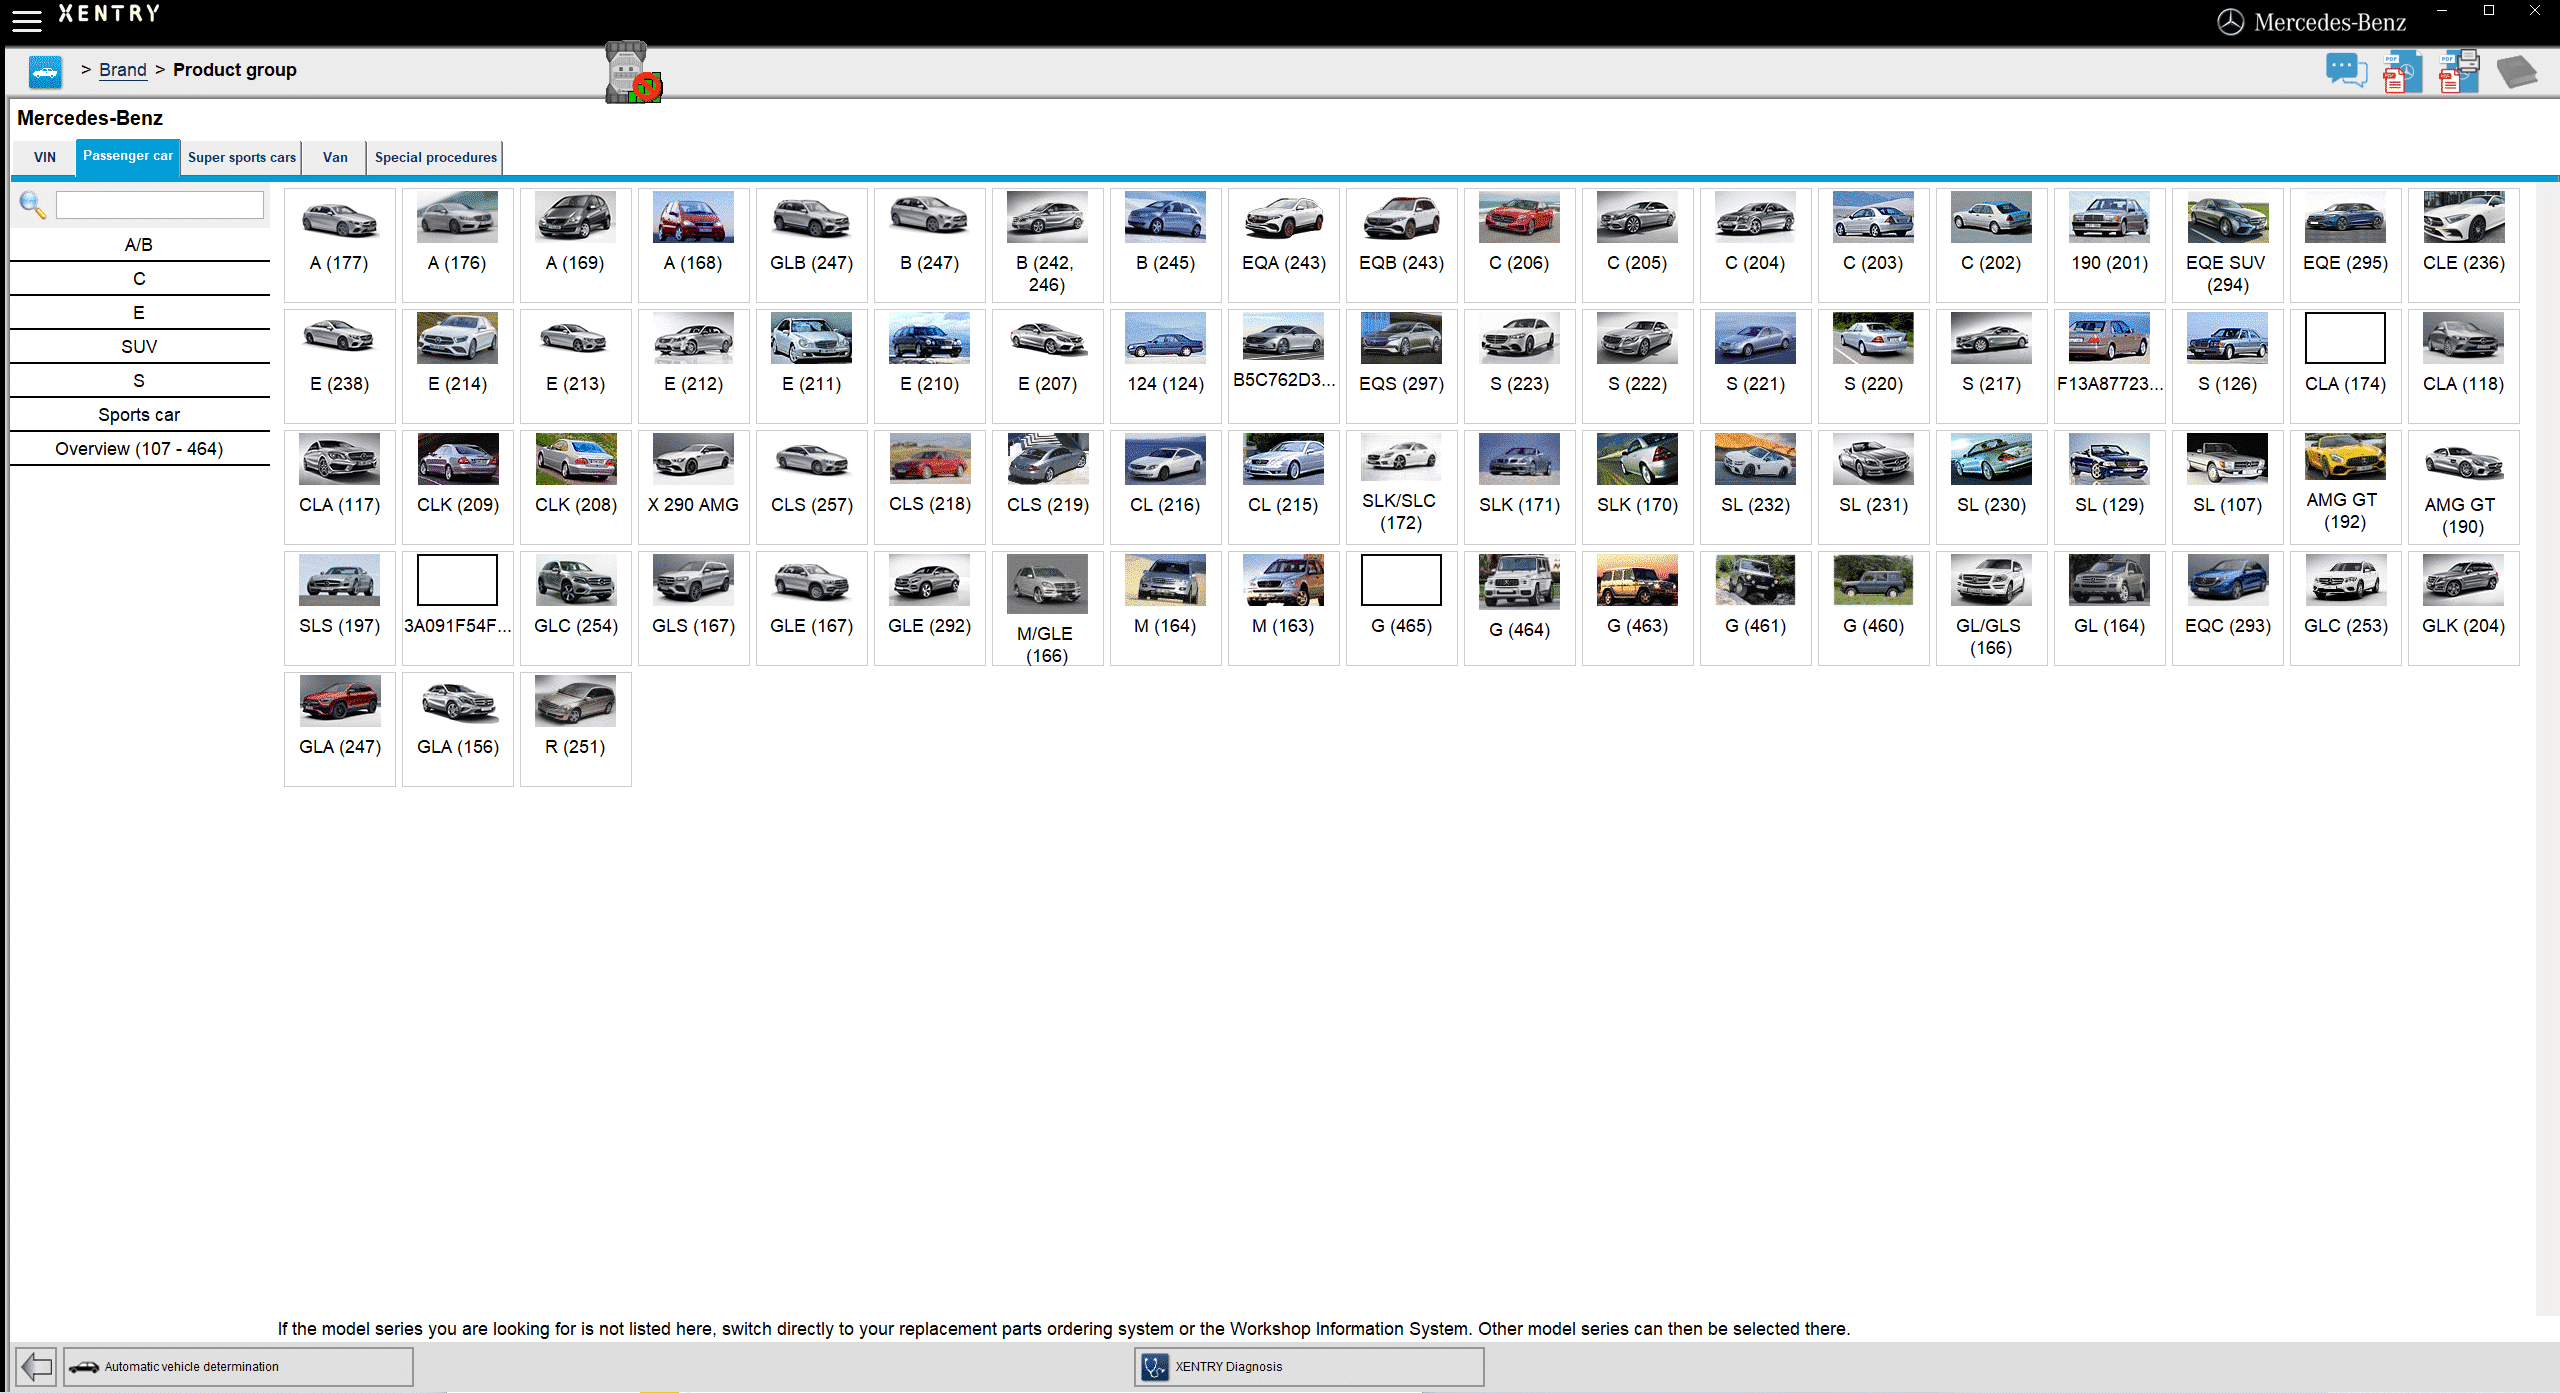This screenshot has height=1393, width=2560.
Task: Pick the AMG GT (192) tile
Action: (2346, 487)
